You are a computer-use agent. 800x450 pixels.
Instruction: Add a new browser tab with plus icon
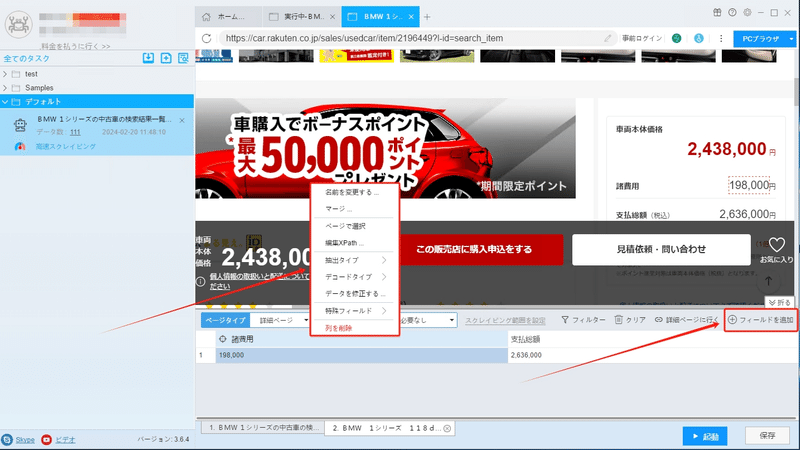pos(427,17)
